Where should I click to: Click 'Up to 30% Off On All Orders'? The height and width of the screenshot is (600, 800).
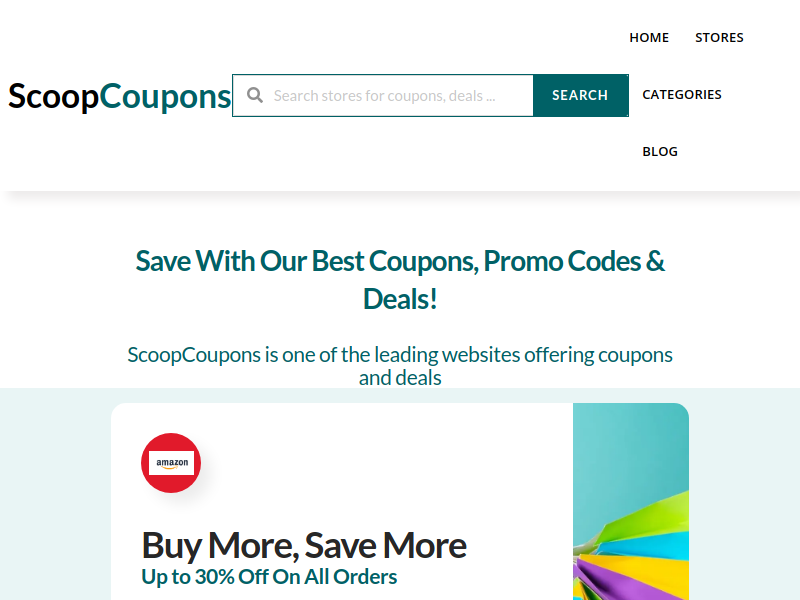coord(269,577)
